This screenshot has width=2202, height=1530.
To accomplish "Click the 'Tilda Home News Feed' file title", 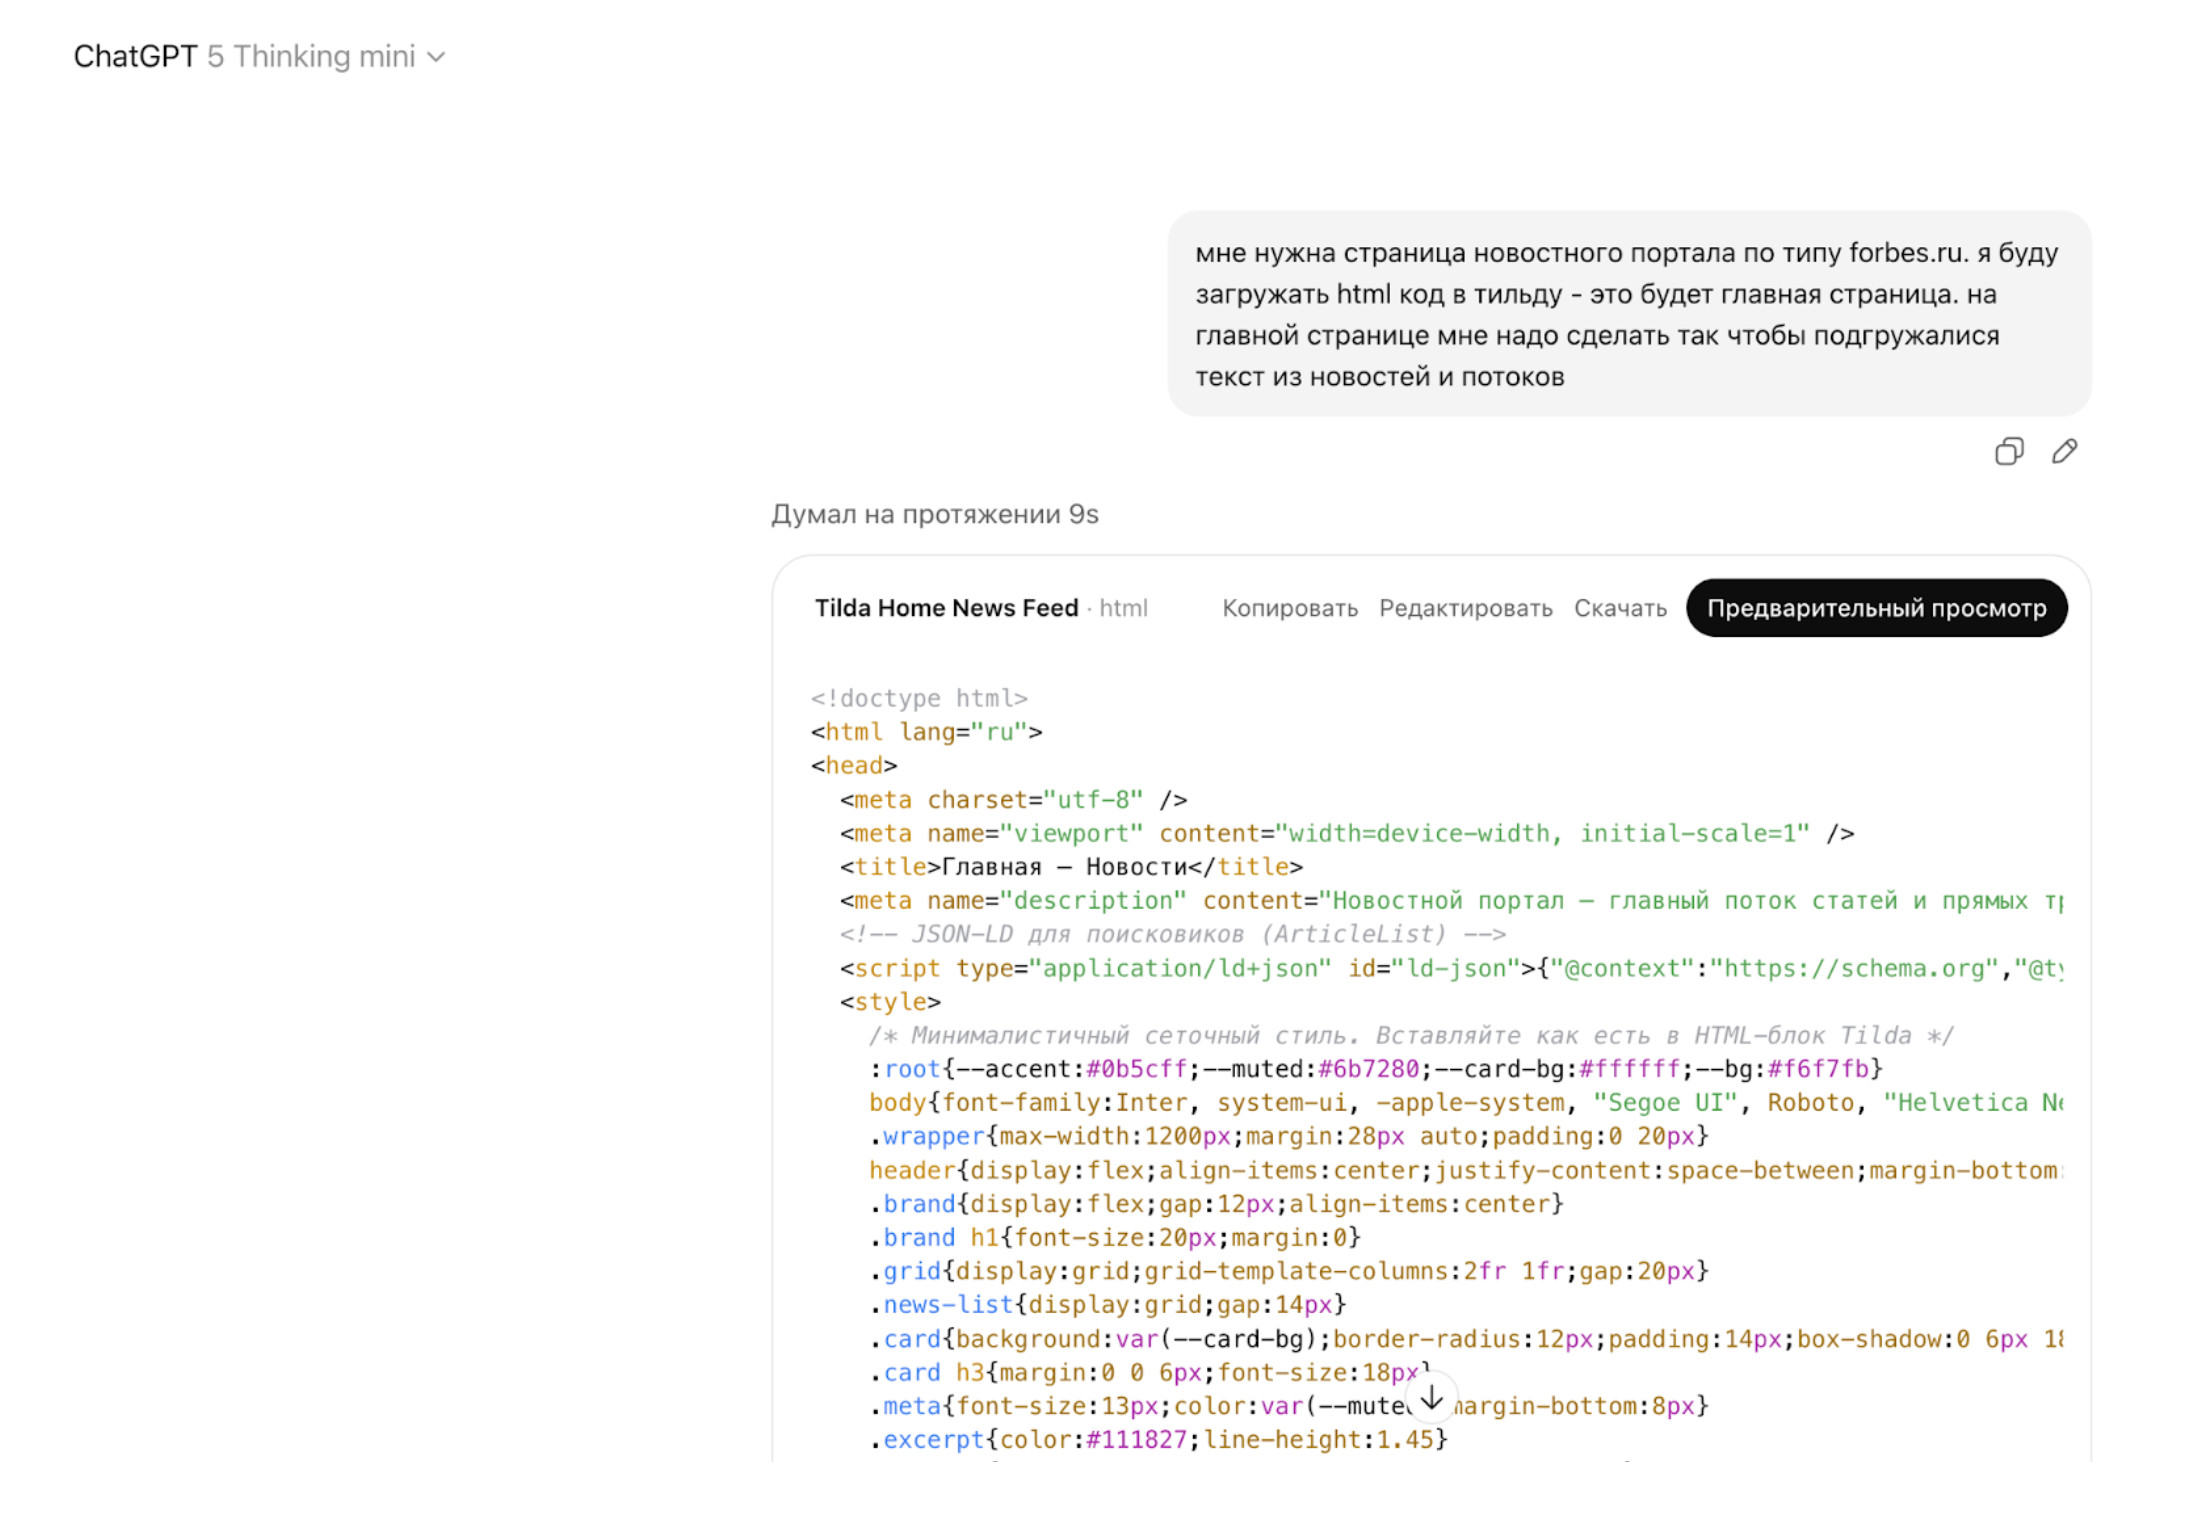I will coord(946,608).
